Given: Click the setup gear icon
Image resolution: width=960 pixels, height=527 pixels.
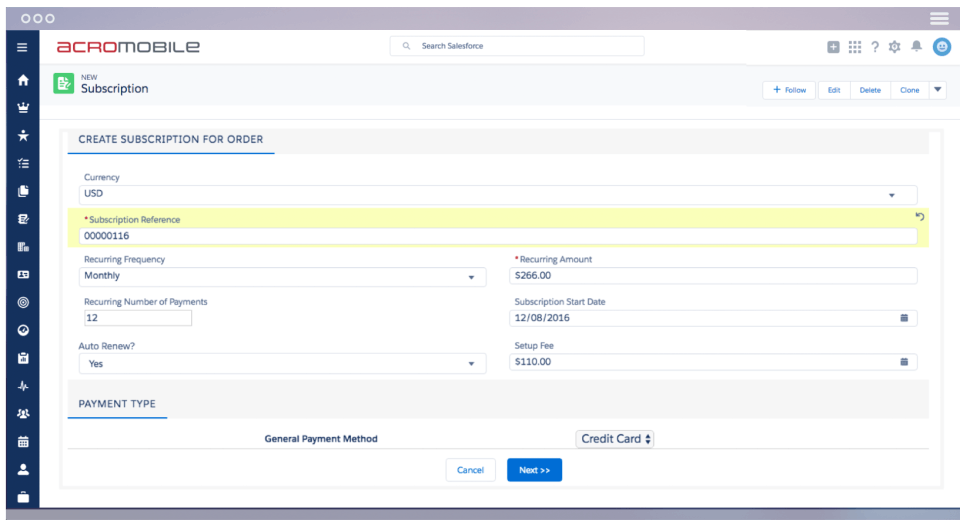Looking at the screenshot, I should click(x=894, y=47).
